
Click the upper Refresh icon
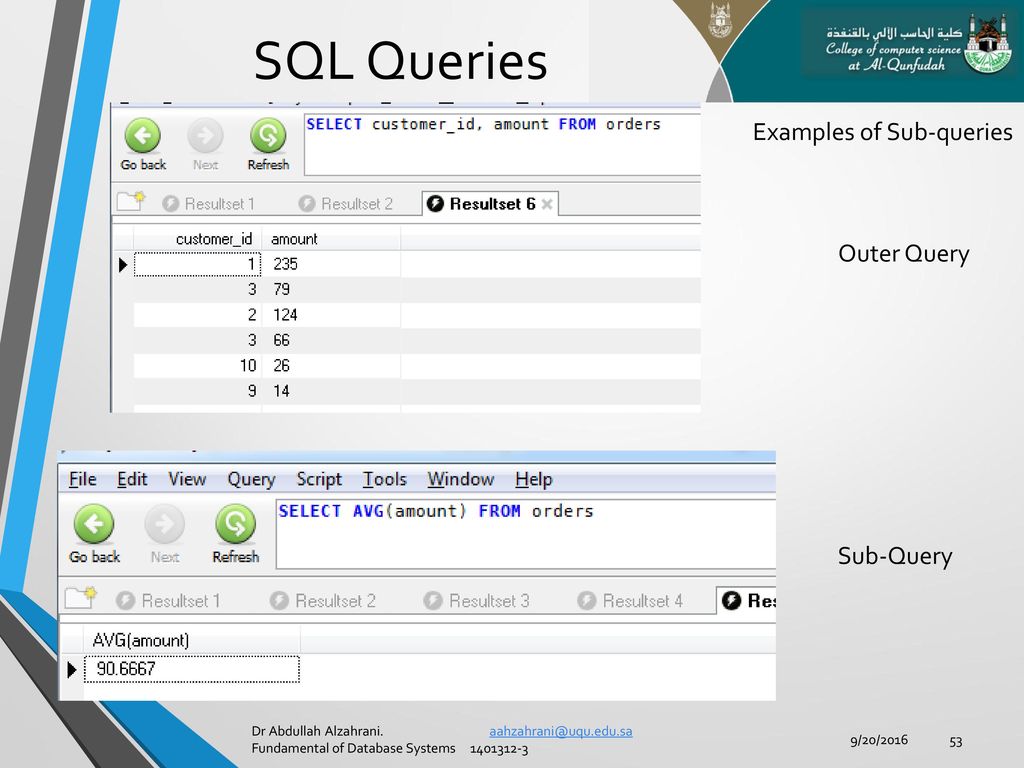[x=268, y=136]
